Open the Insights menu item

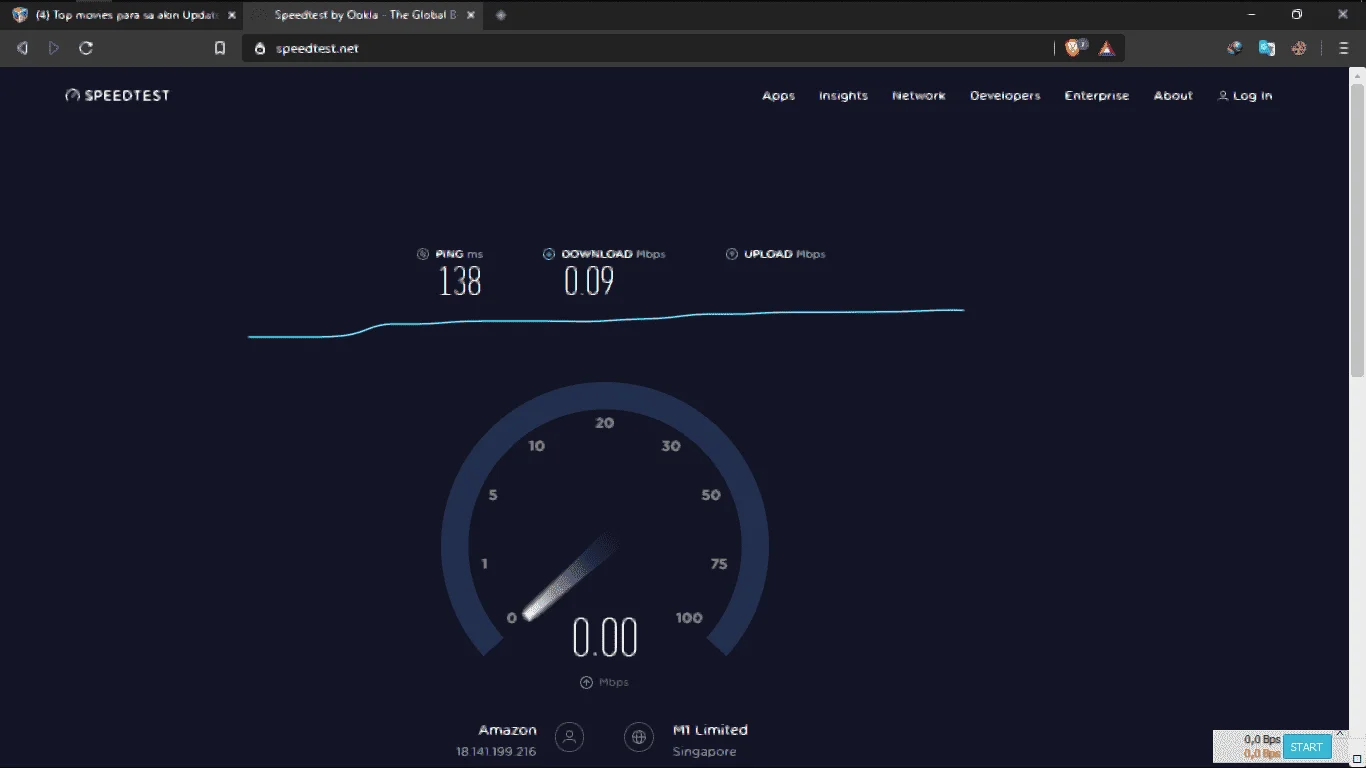(843, 96)
